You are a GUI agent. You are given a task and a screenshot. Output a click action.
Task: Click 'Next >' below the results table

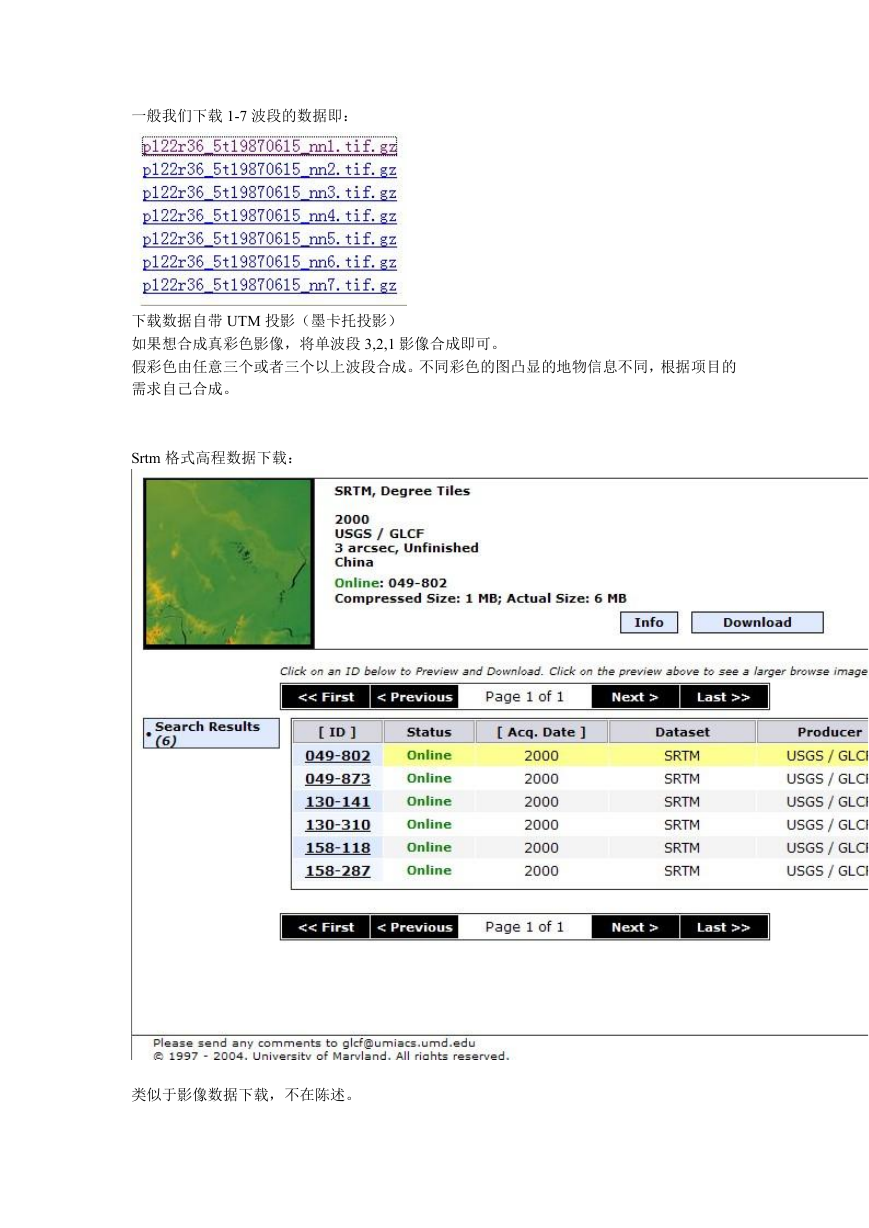pyautogui.click(x=635, y=927)
